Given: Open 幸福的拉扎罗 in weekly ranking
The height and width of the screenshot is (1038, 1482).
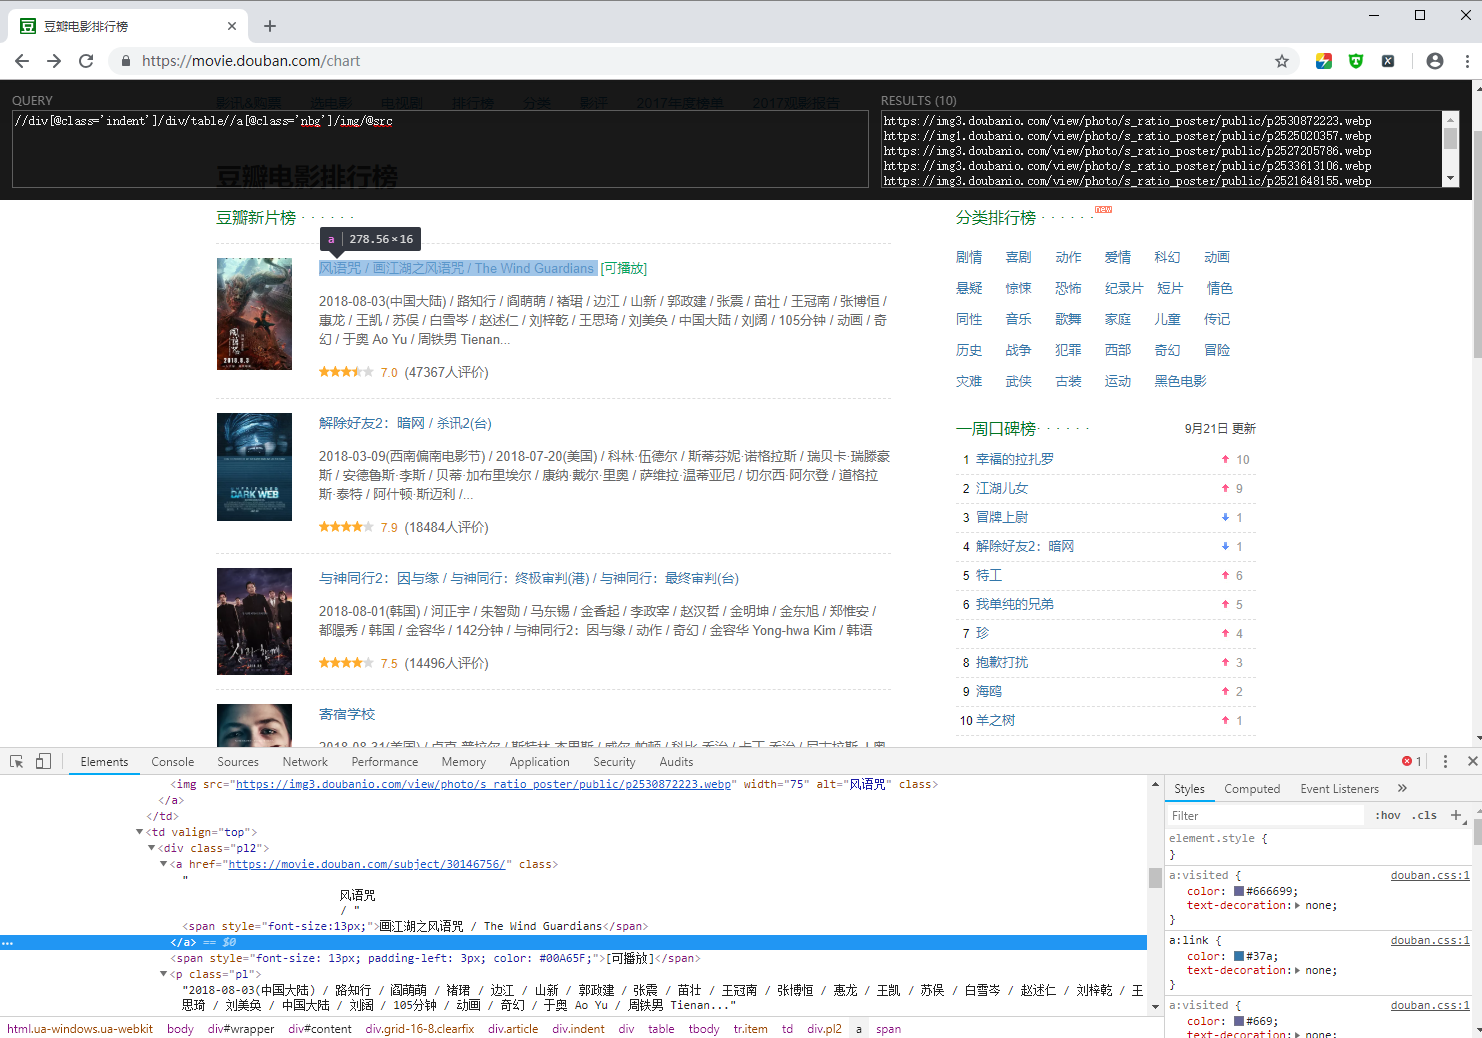Looking at the screenshot, I should click(x=1015, y=459).
